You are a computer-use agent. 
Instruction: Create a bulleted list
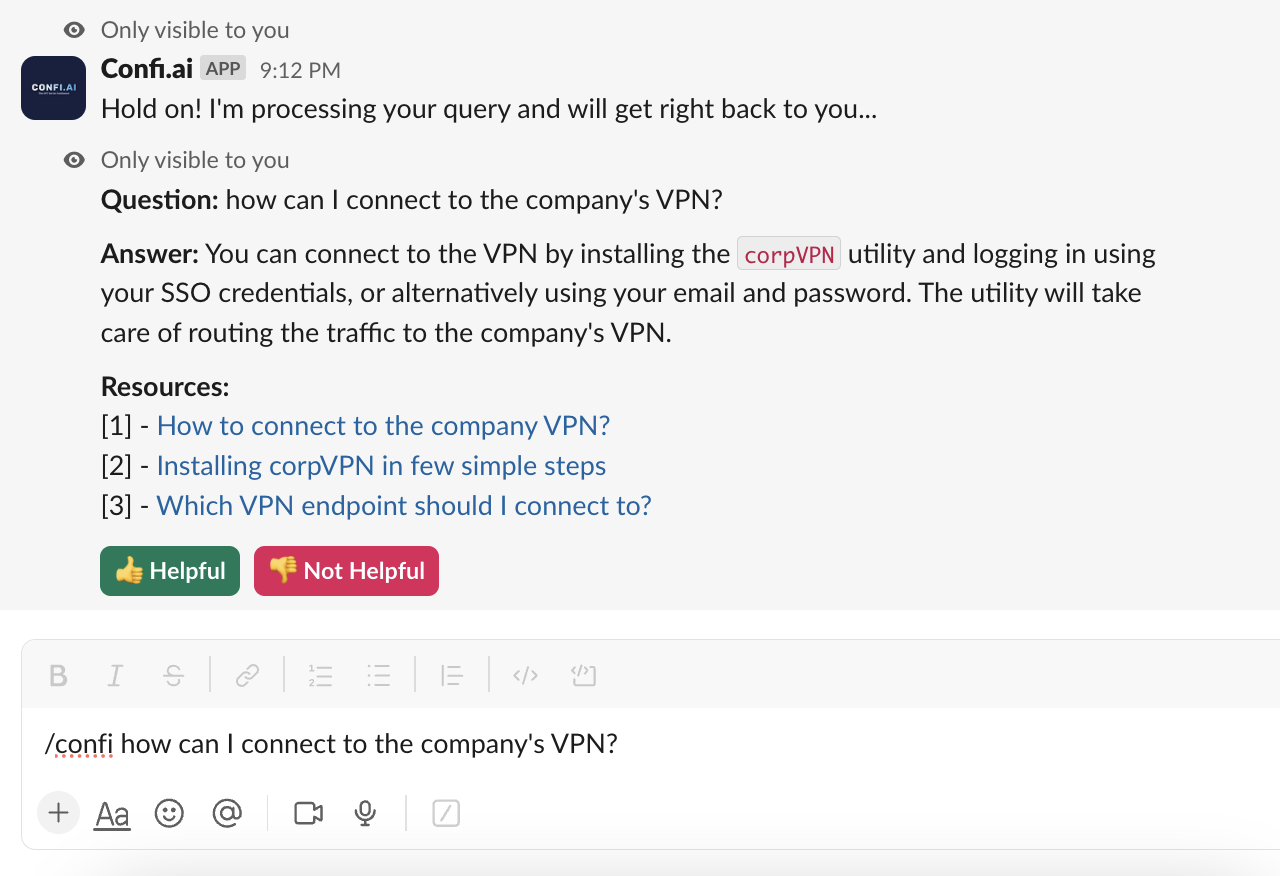(x=379, y=675)
